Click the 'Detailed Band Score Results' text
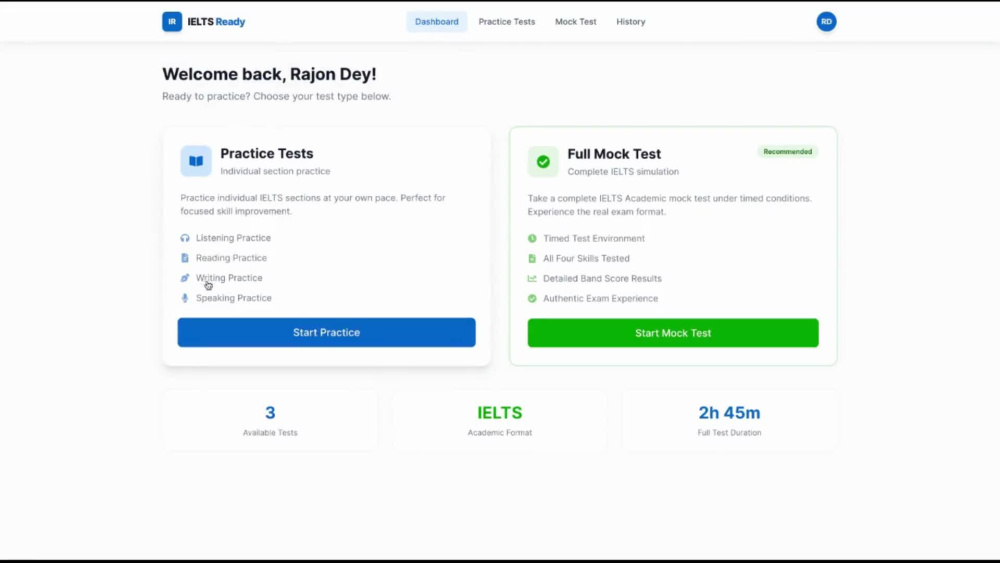 (x=602, y=279)
